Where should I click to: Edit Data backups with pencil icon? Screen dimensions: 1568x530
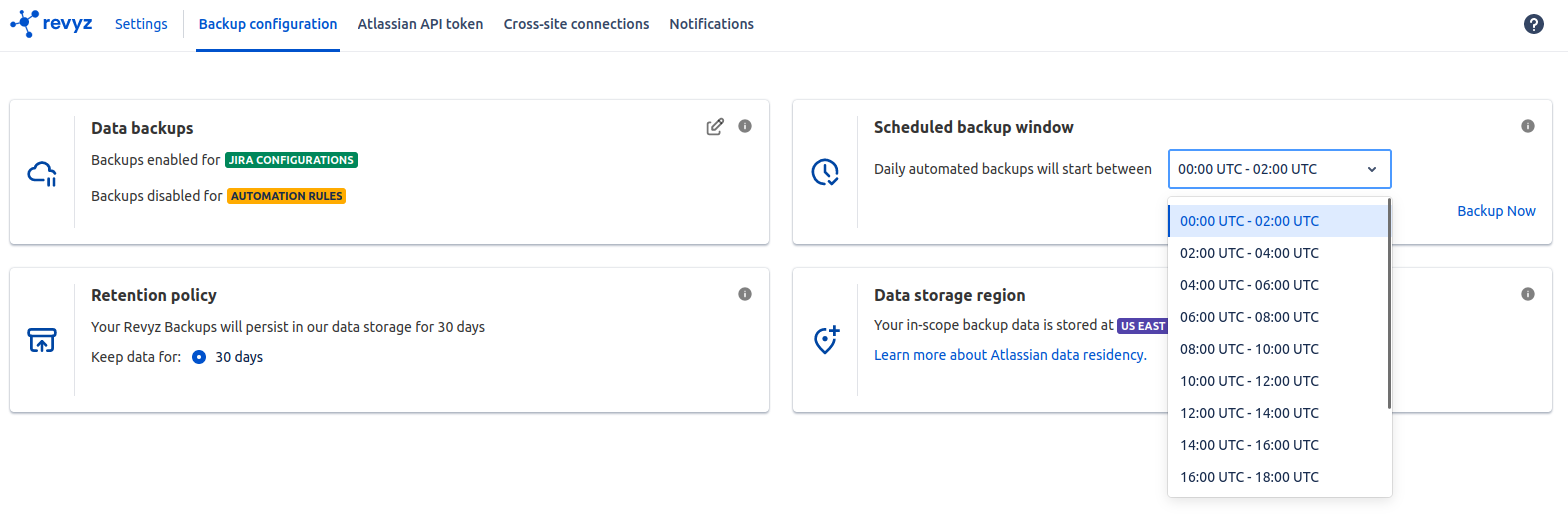pyautogui.click(x=714, y=127)
